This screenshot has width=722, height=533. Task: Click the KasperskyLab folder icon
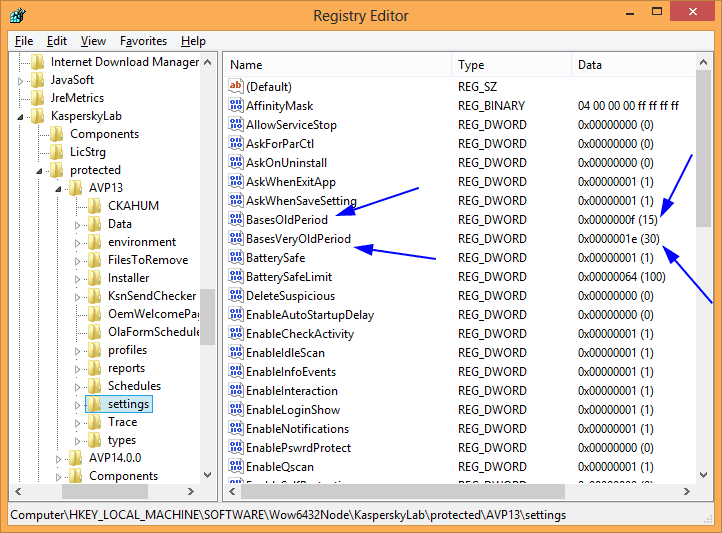coord(37,116)
